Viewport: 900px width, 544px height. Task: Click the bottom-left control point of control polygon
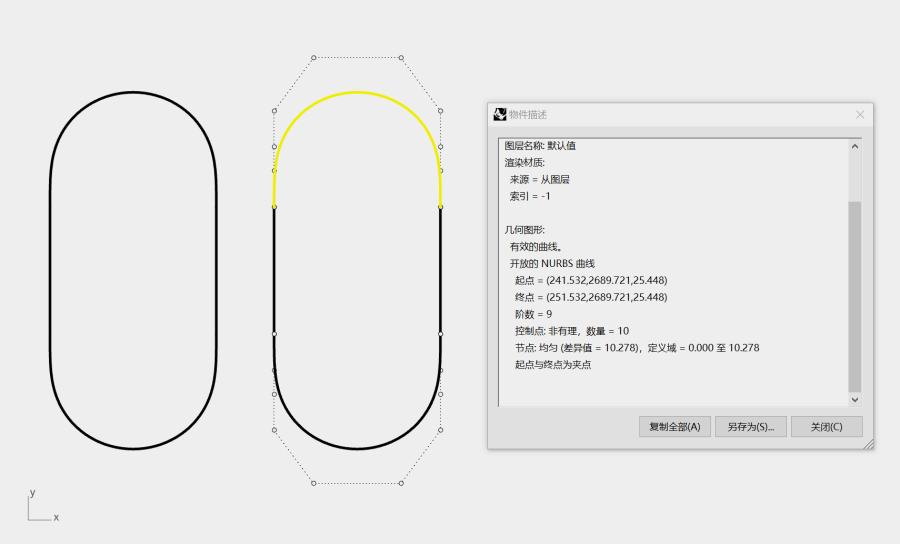[314, 483]
